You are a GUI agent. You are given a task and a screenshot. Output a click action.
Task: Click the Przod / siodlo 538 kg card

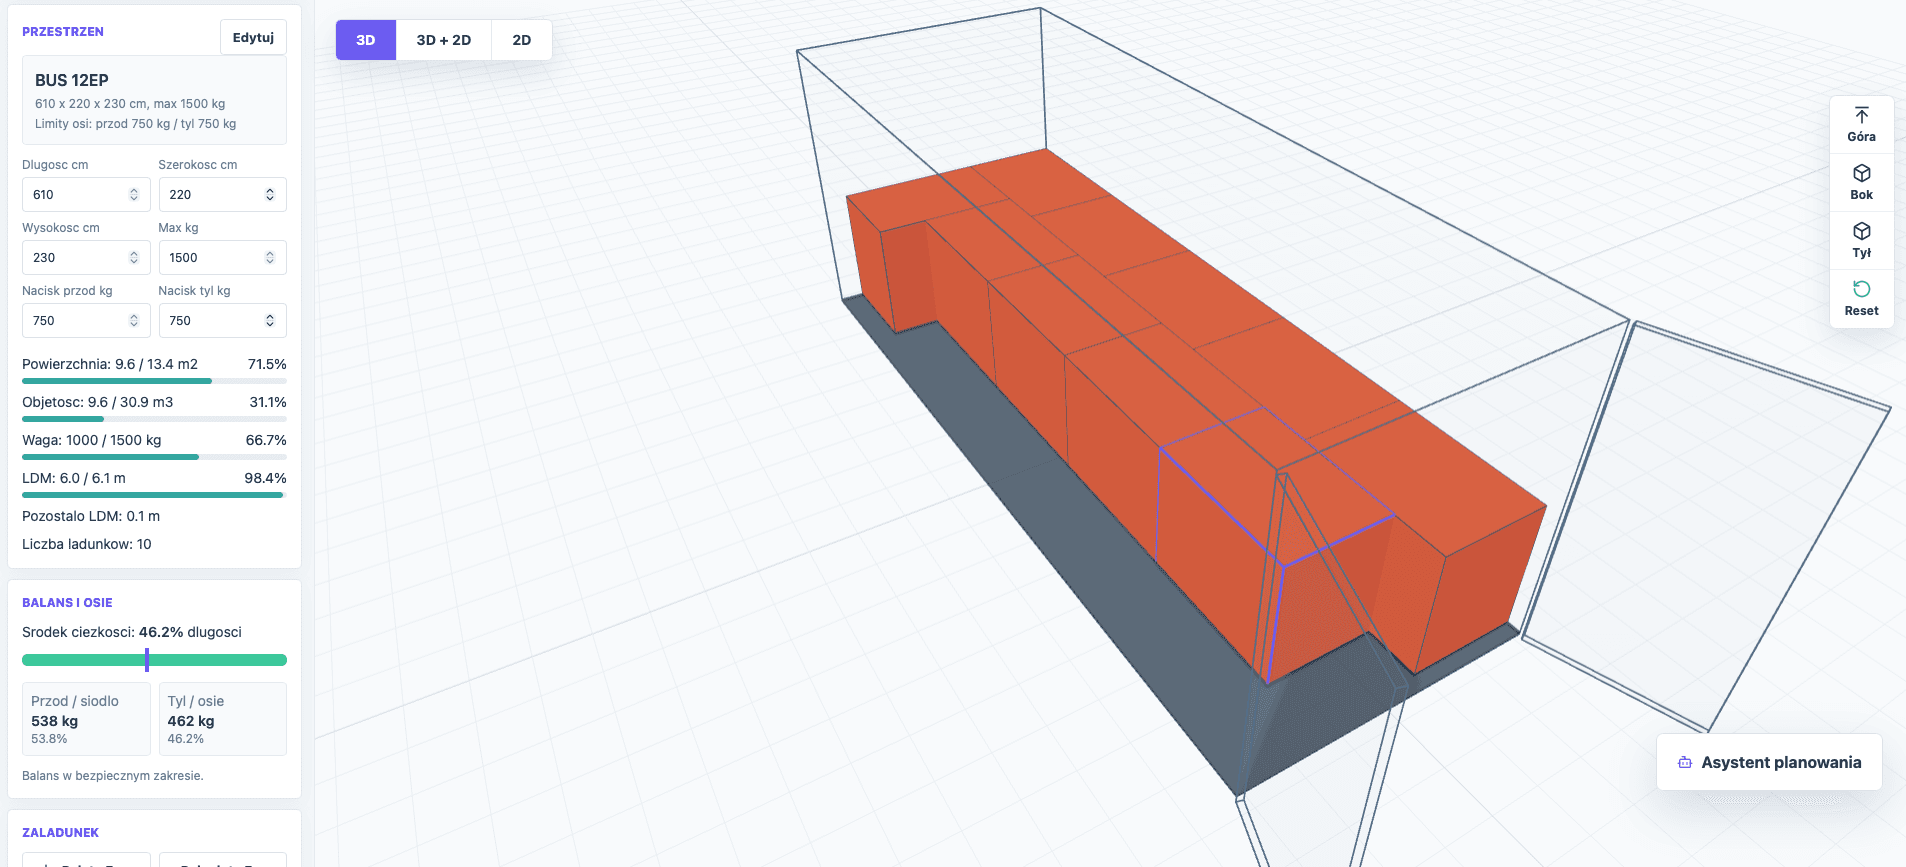(x=86, y=719)
